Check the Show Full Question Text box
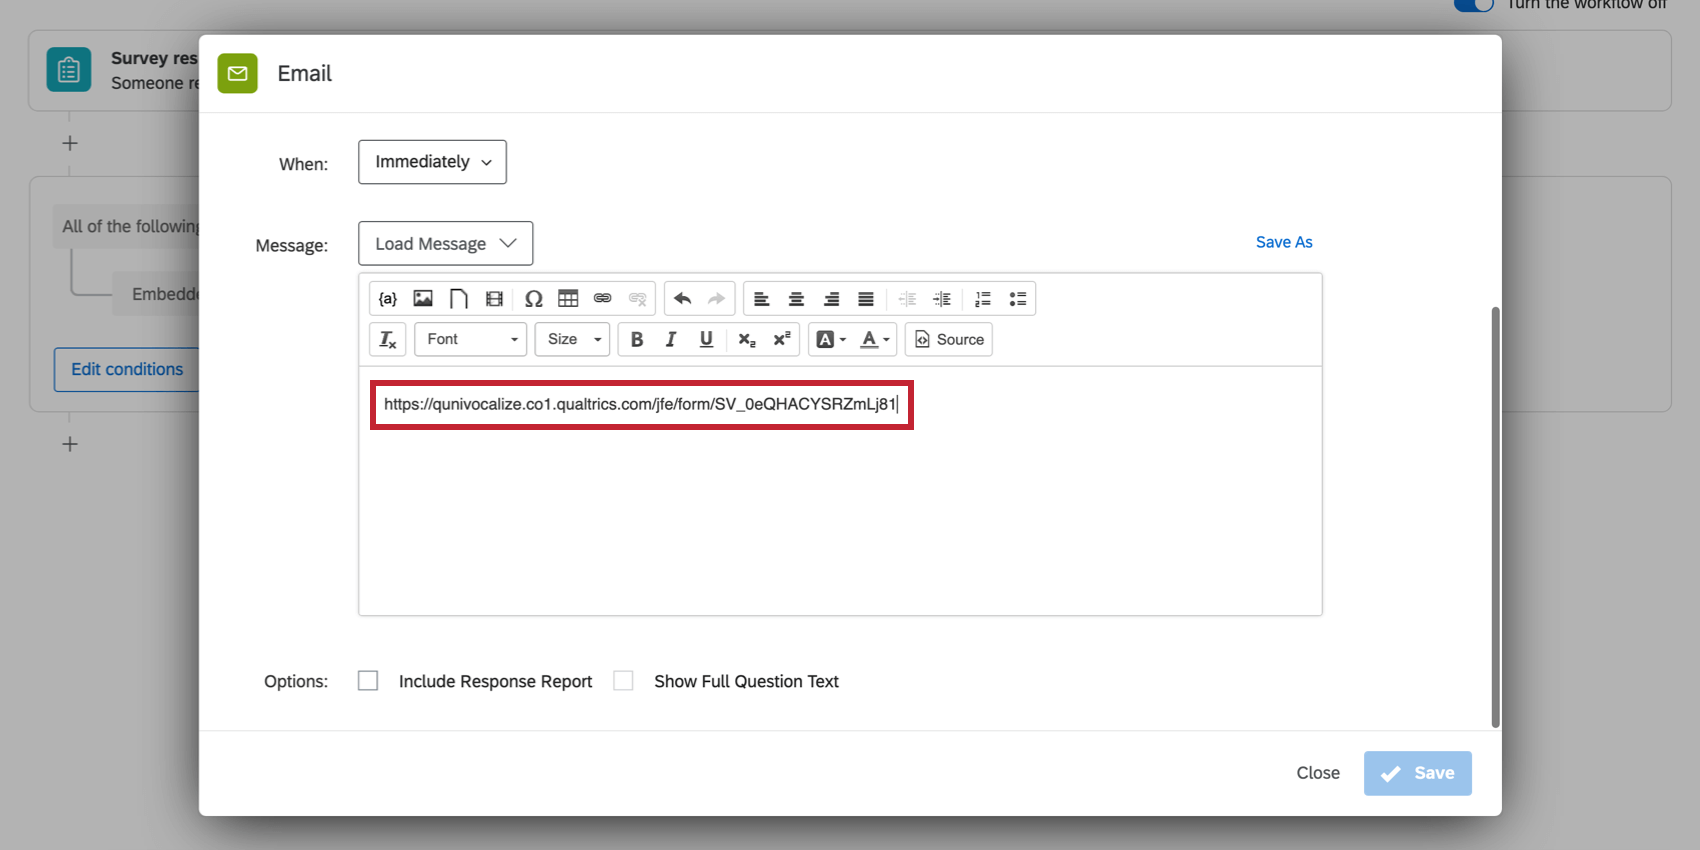Image resolution: width=1700 pixels, height=850 pixels. 623,681
